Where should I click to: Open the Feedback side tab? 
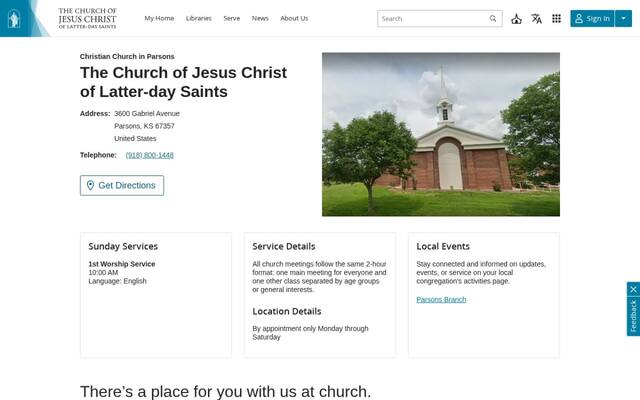click(633, 316)
